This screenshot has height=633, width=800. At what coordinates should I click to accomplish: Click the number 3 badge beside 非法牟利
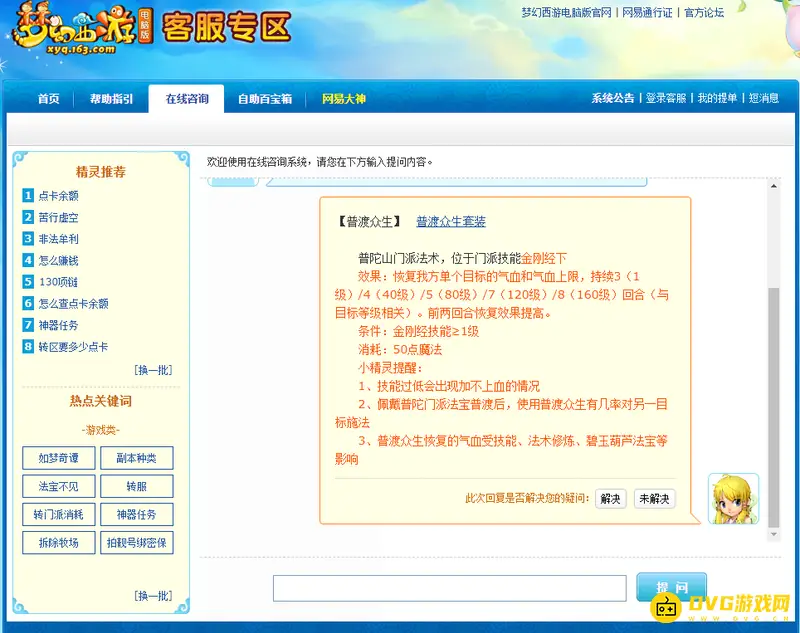pyautogui.click(x=28, y=239)
